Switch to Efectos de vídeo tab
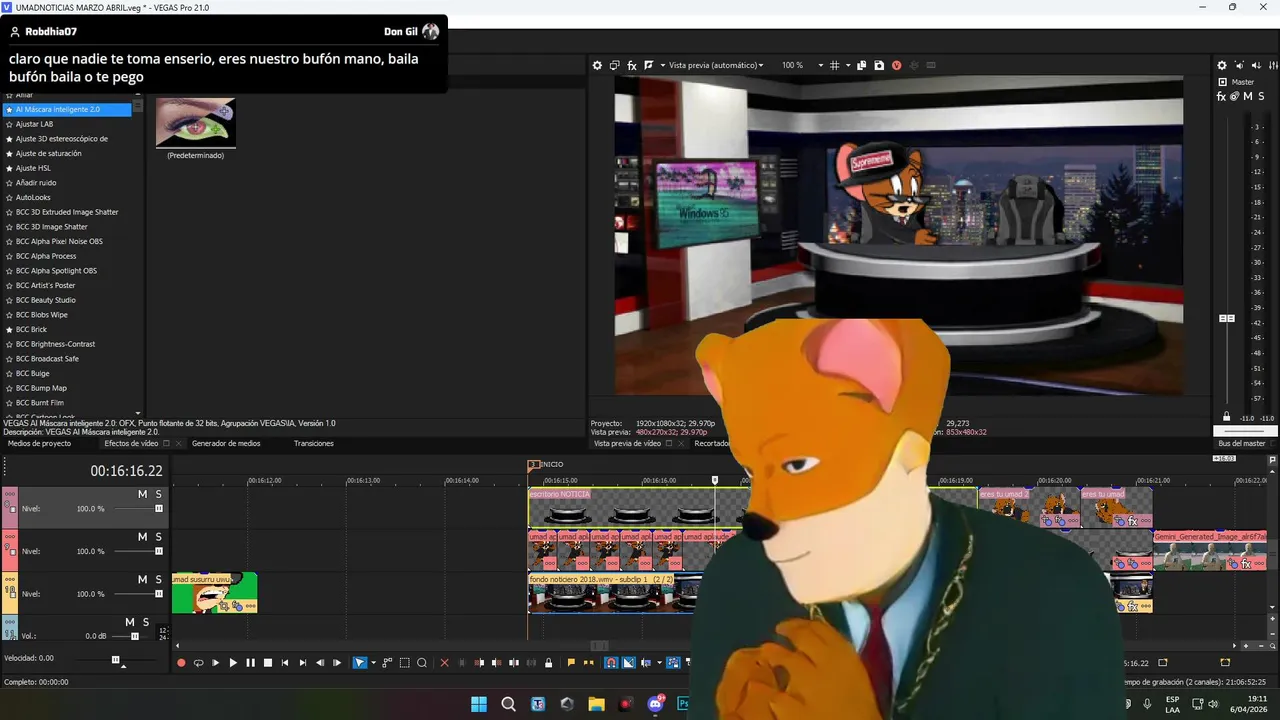Viewport: 1280px width, 720px height. [131, 443]
